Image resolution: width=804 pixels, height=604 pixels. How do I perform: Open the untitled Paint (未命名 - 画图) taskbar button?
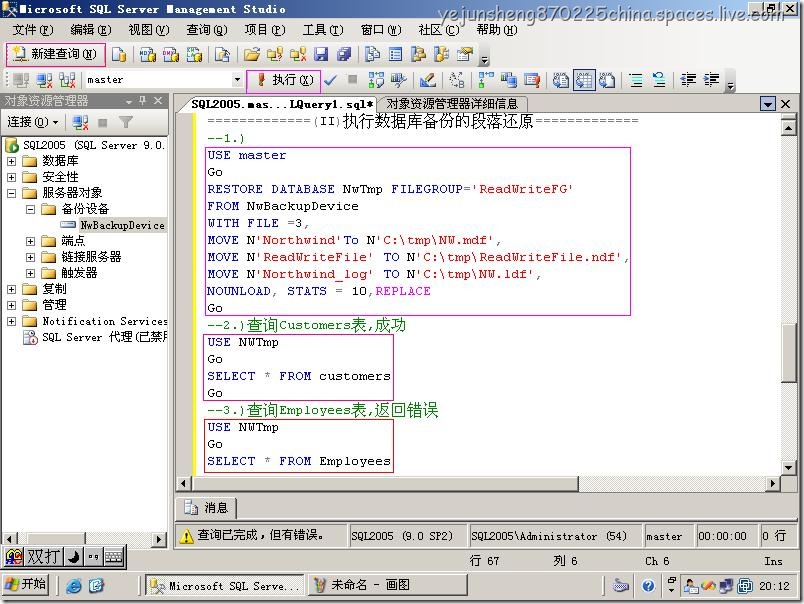point(387,585)
